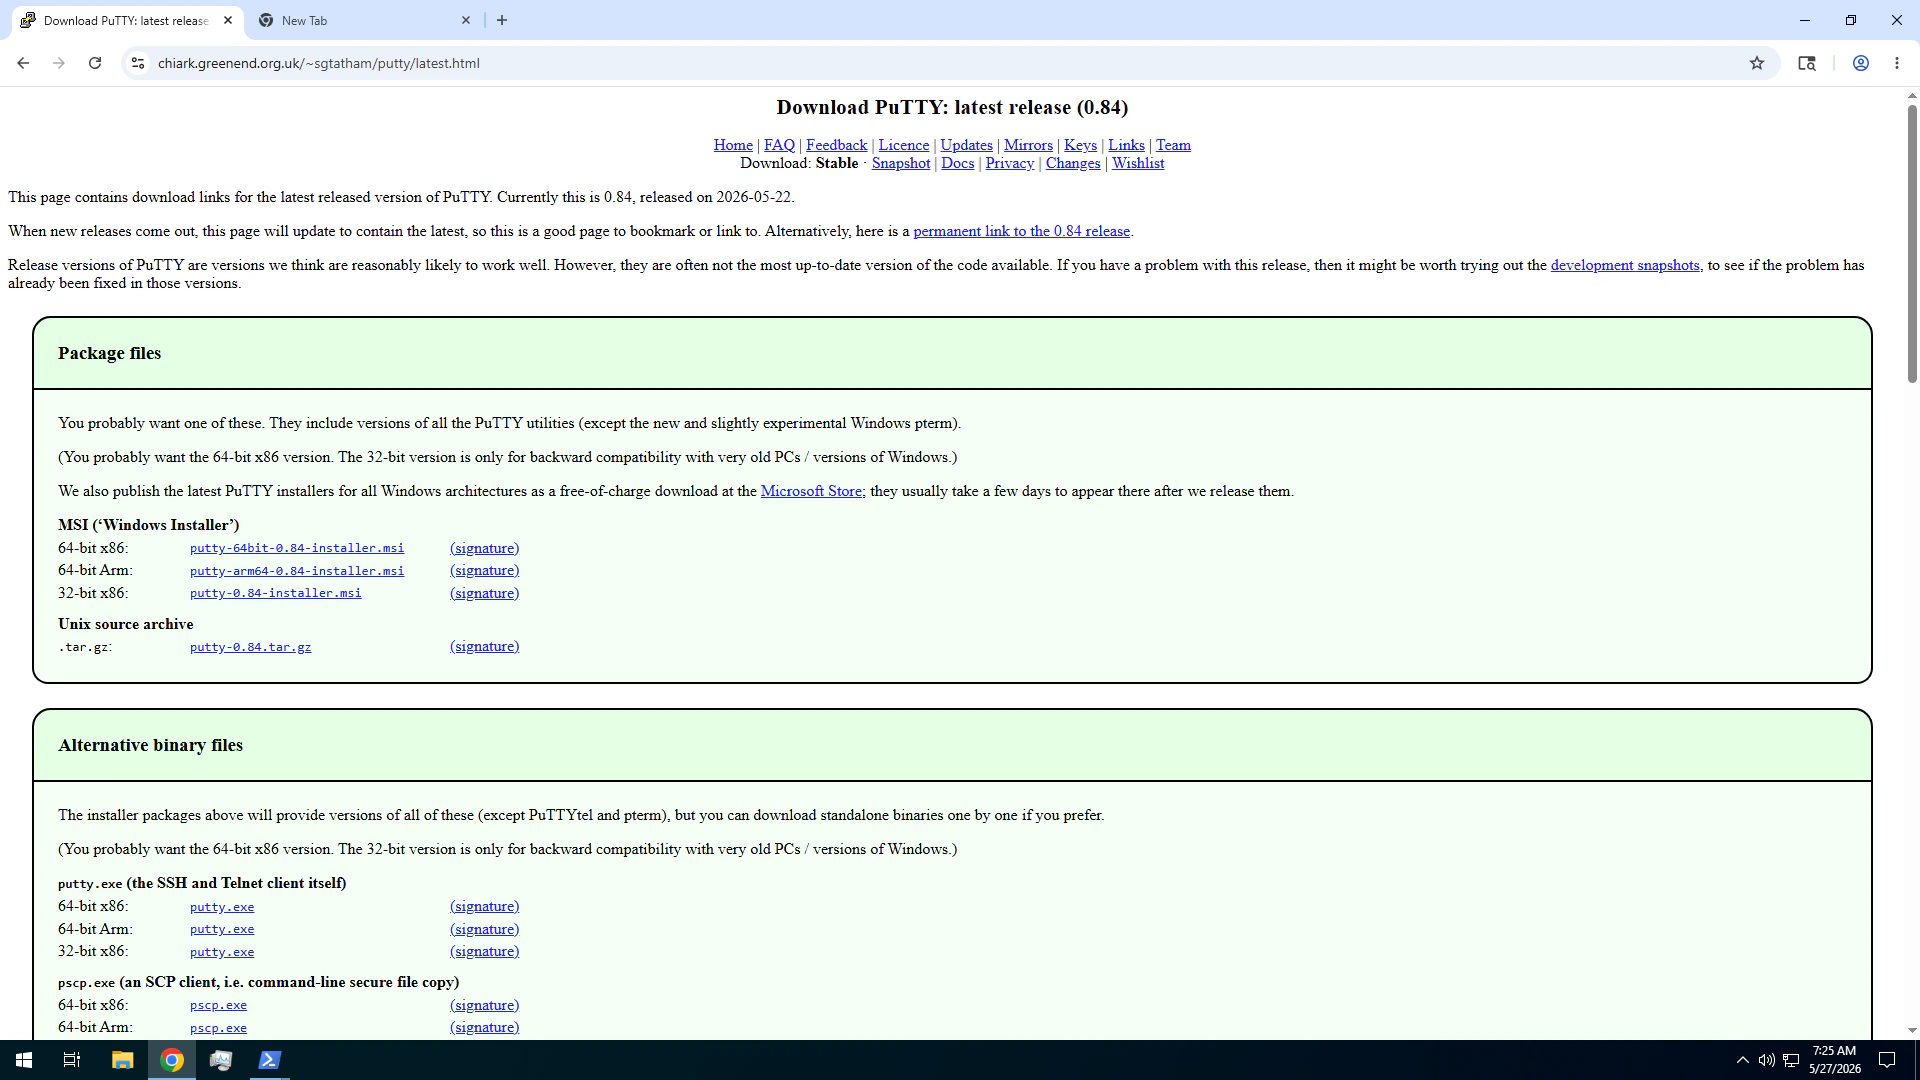Open signature for 64-bit x86 pscp.exe

tap(484, 1005)
